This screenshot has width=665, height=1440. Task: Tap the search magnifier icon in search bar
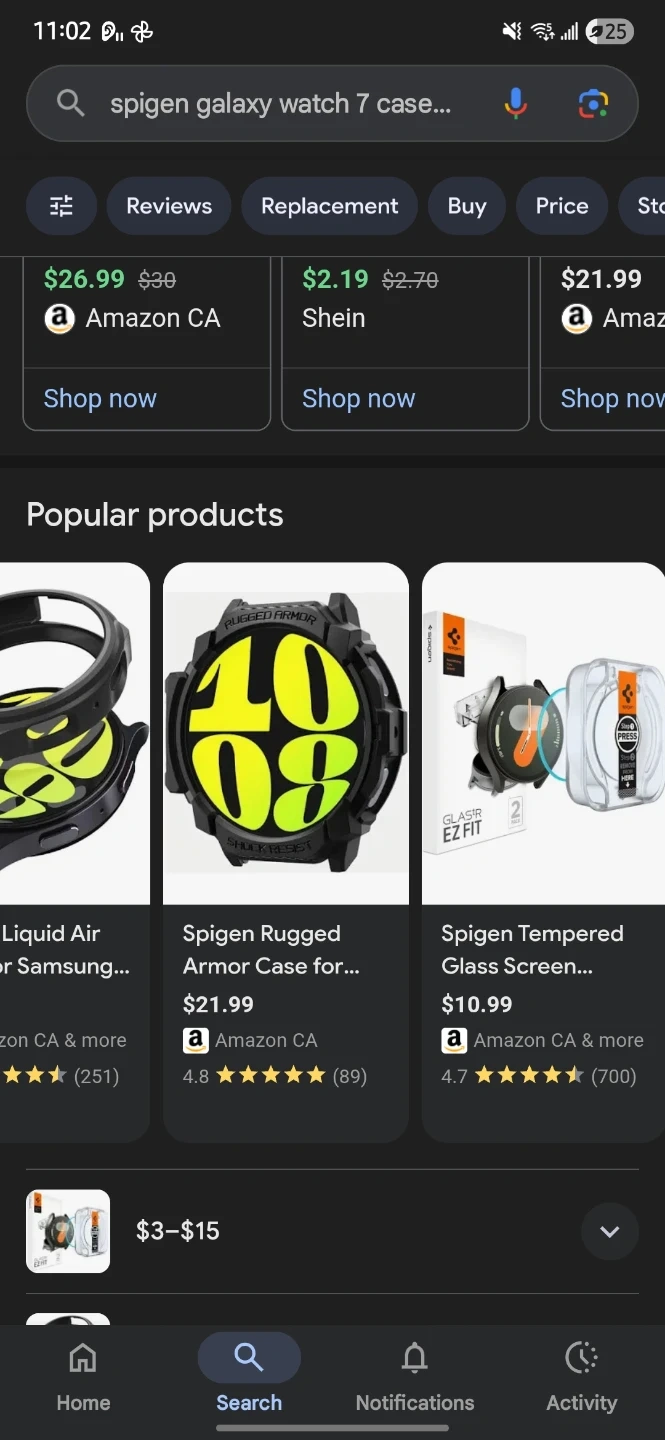pyautogui.click(x=70, y=103)
